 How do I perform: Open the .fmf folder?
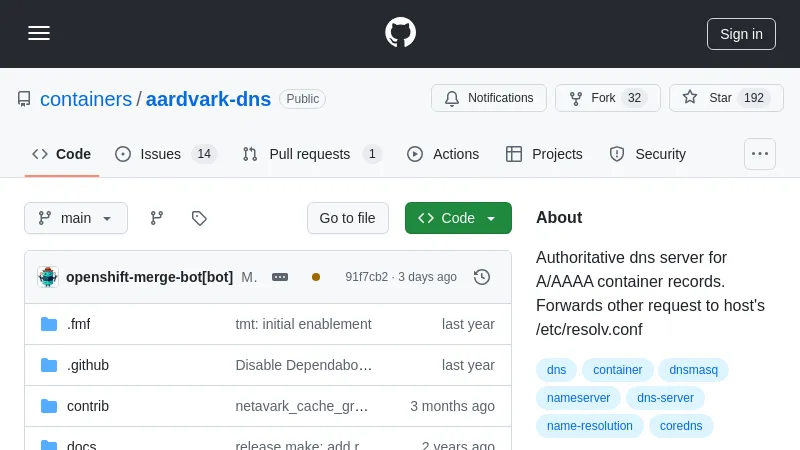(78, 324)
